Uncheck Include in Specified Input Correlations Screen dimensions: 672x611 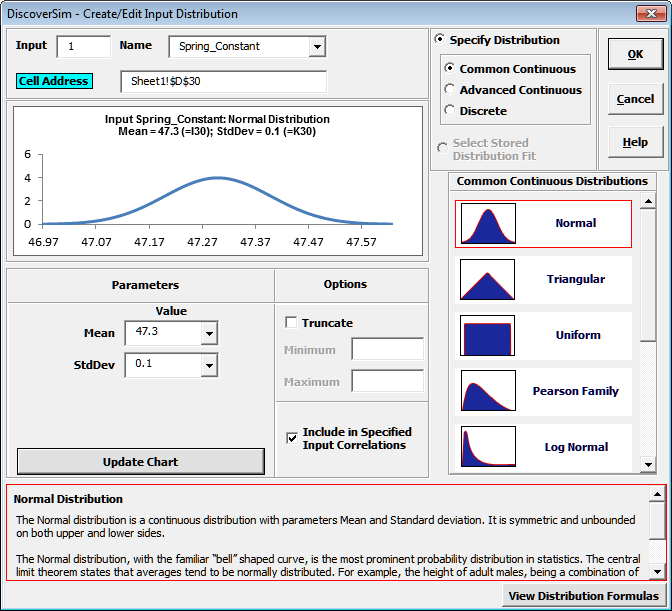(292, 438)
